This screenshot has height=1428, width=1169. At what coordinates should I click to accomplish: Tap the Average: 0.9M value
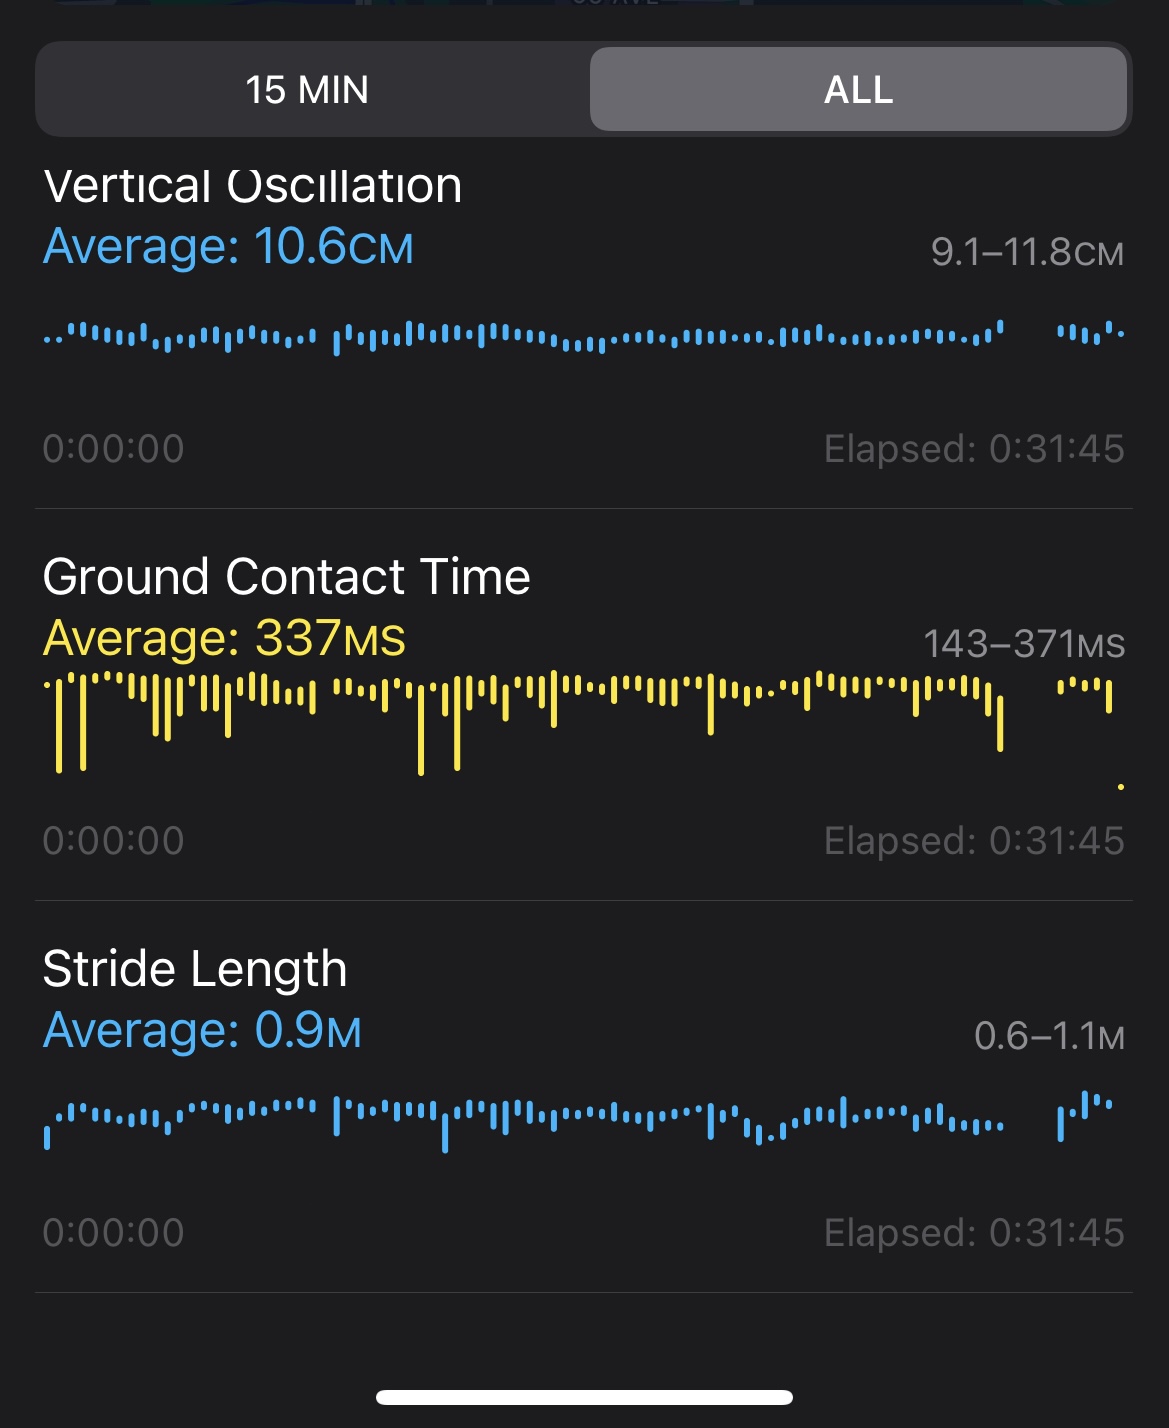point(202,1031)
